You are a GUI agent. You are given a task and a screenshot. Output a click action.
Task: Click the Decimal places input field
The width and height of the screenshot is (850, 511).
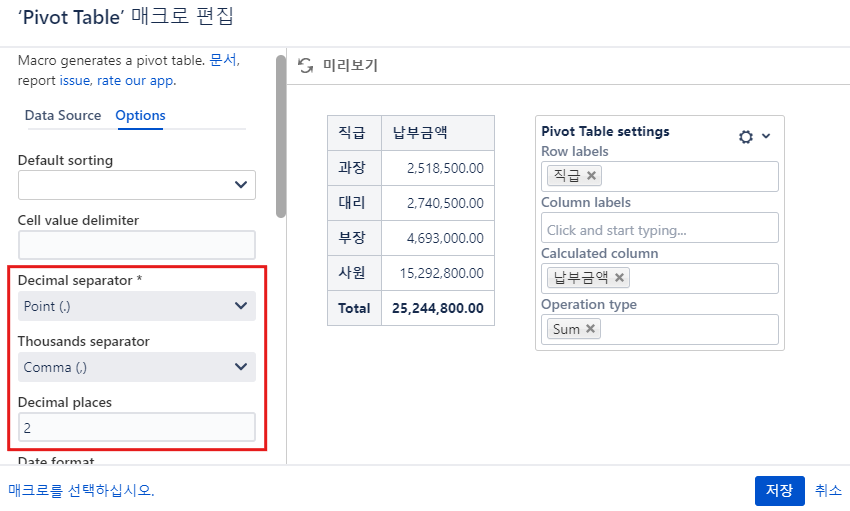(x=137, y=428)
